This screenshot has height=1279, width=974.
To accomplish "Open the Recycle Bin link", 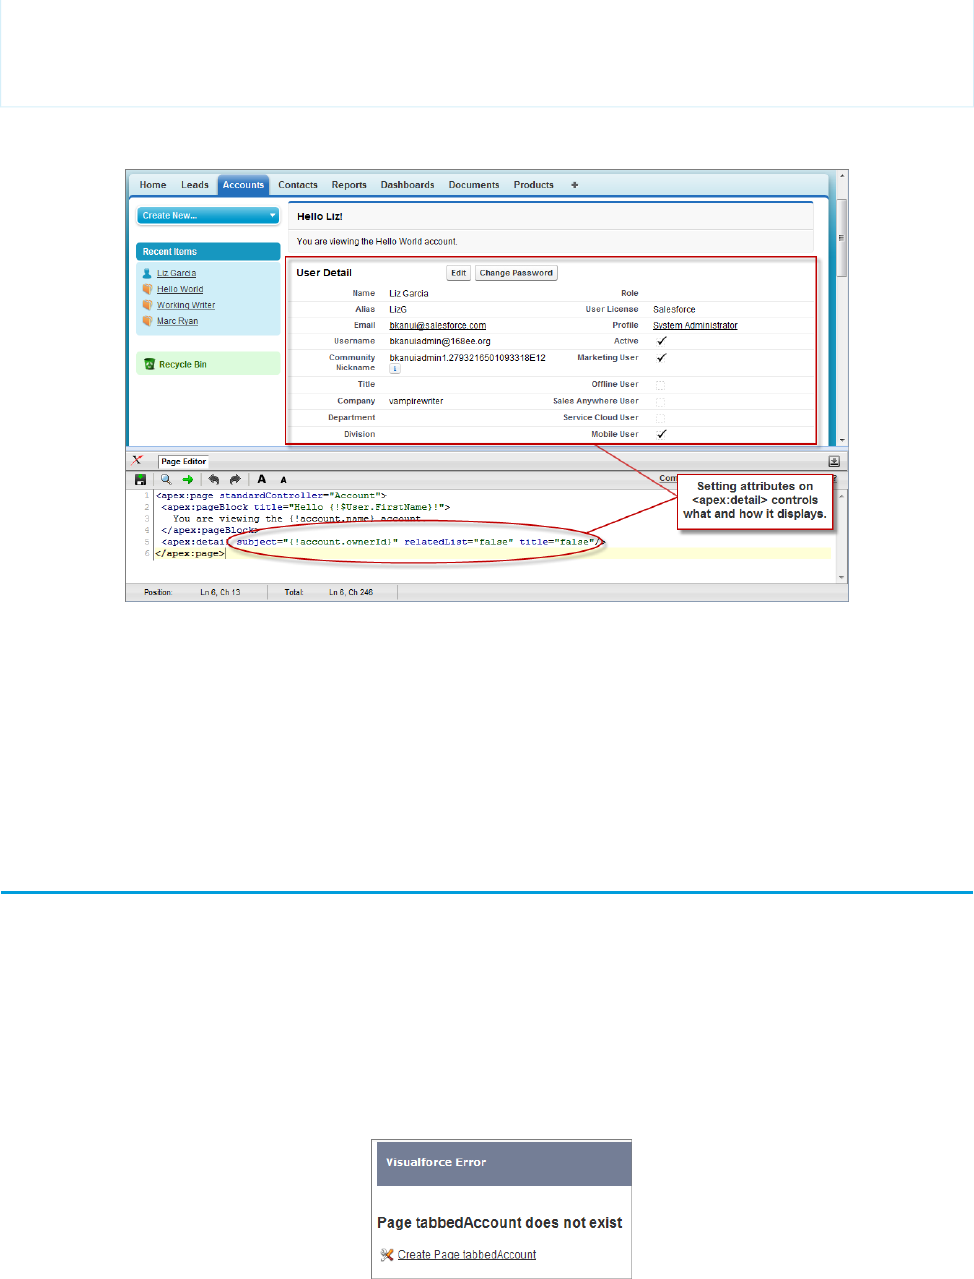I will tap(183, 365).
